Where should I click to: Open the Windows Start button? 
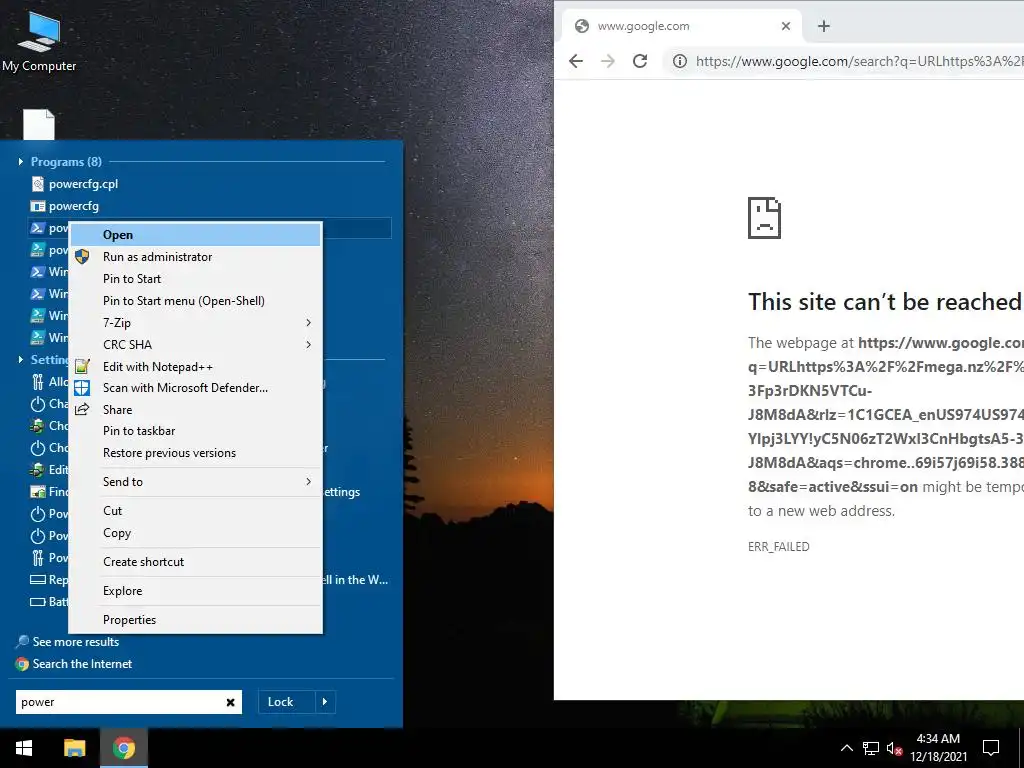point(24,748)
